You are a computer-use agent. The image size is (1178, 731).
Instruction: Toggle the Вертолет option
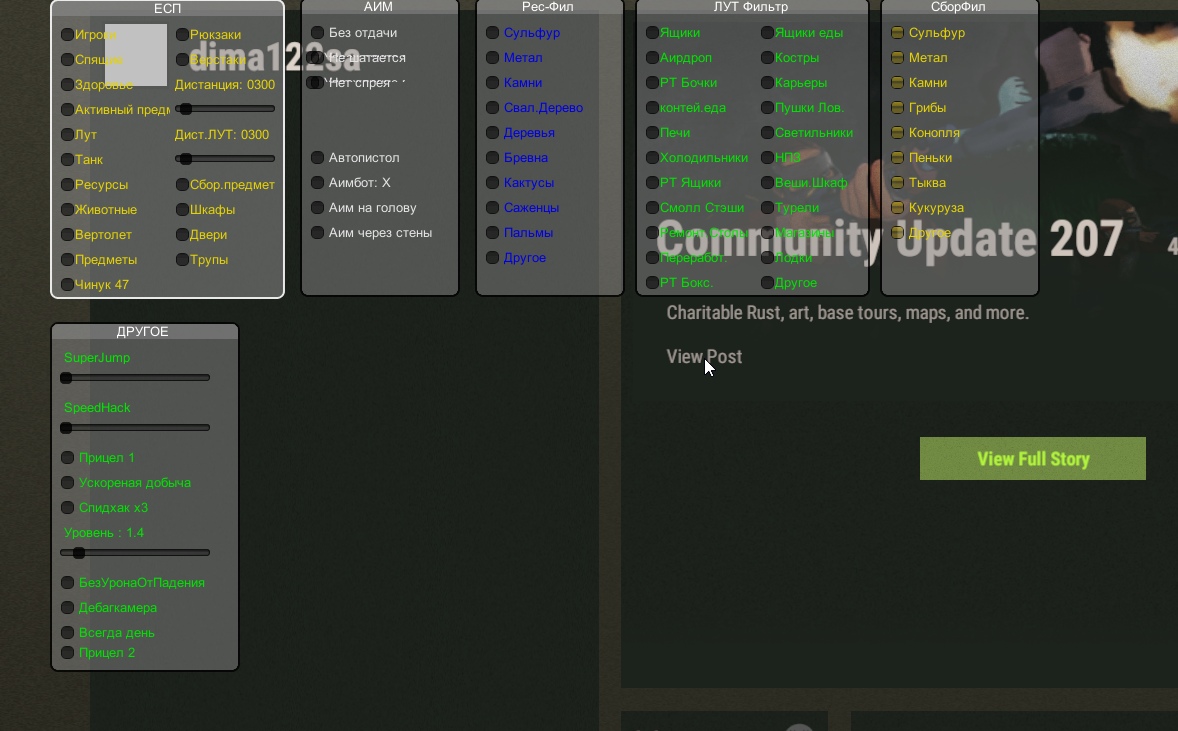(67, 235)
